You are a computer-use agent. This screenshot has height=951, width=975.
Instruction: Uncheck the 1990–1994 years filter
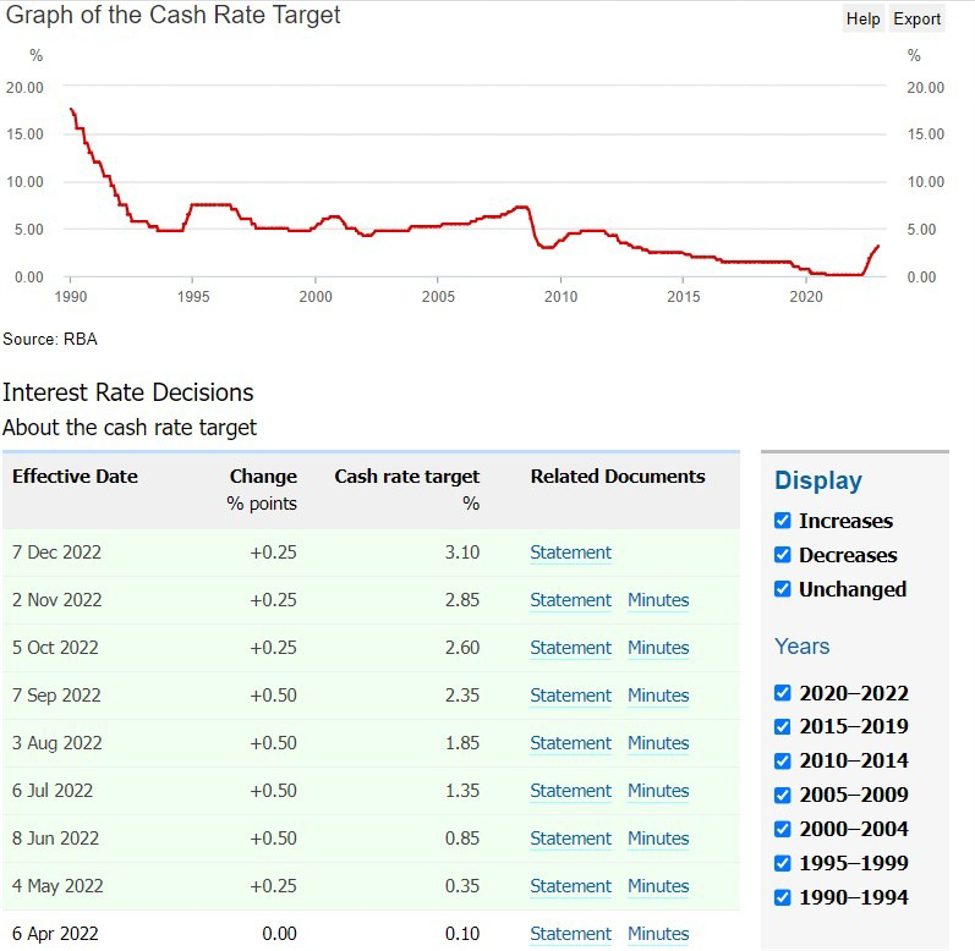782,896
